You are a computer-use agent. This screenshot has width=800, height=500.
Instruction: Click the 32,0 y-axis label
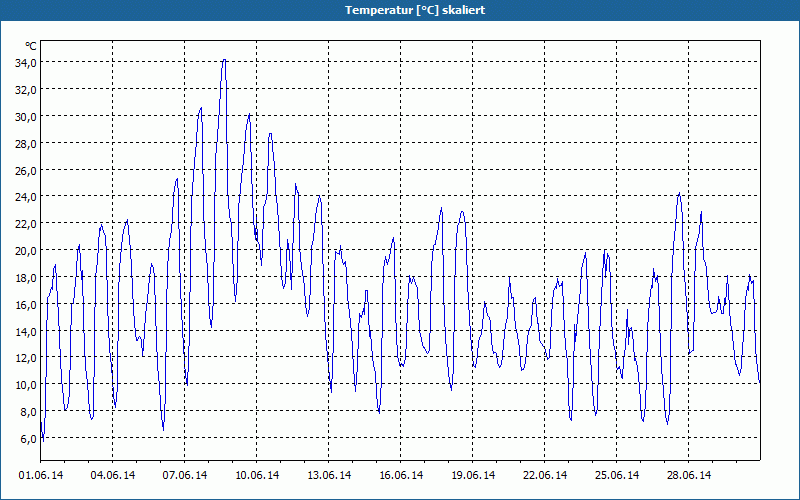(x=26, y=90)
